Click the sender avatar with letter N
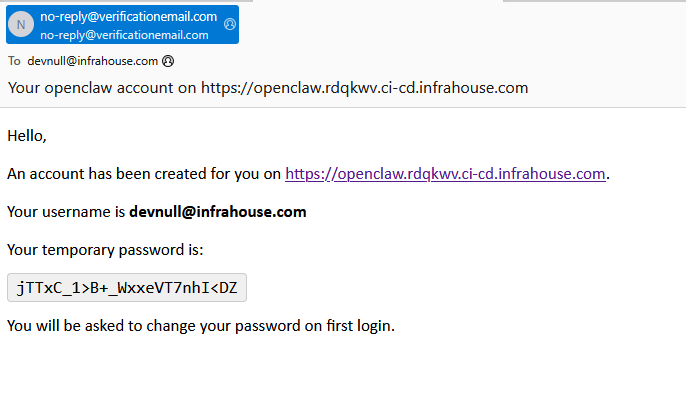Viewport: 686px width, 406px height. click(x=23, y=25)
